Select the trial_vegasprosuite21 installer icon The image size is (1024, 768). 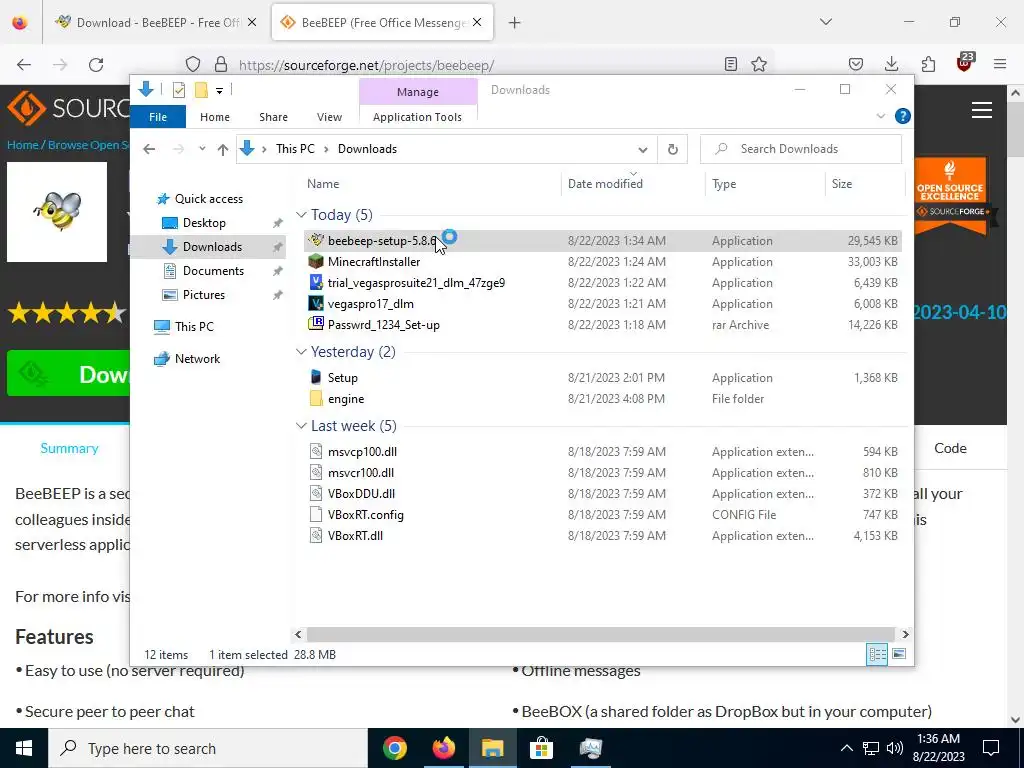316,283
